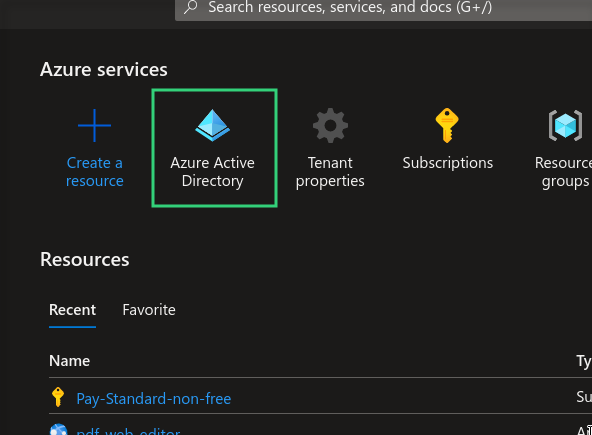Click the search magnifier icon
This screenshot has width=592, height=435.
tap(191, 6)
